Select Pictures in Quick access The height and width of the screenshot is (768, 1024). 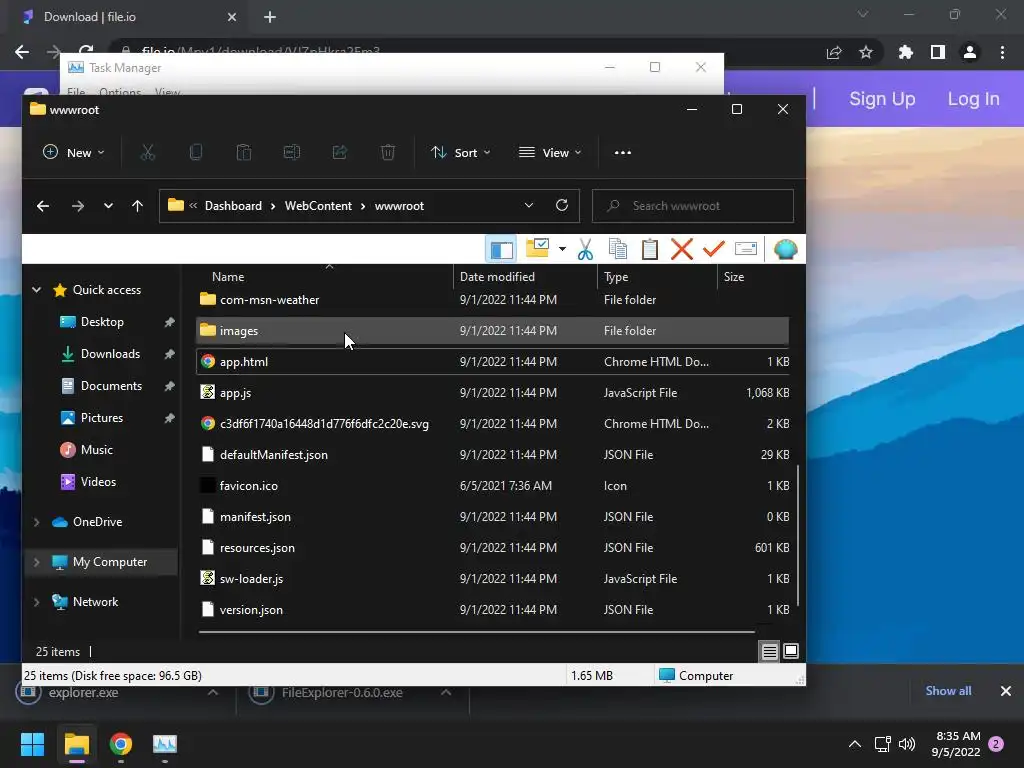tap(102, 417)
